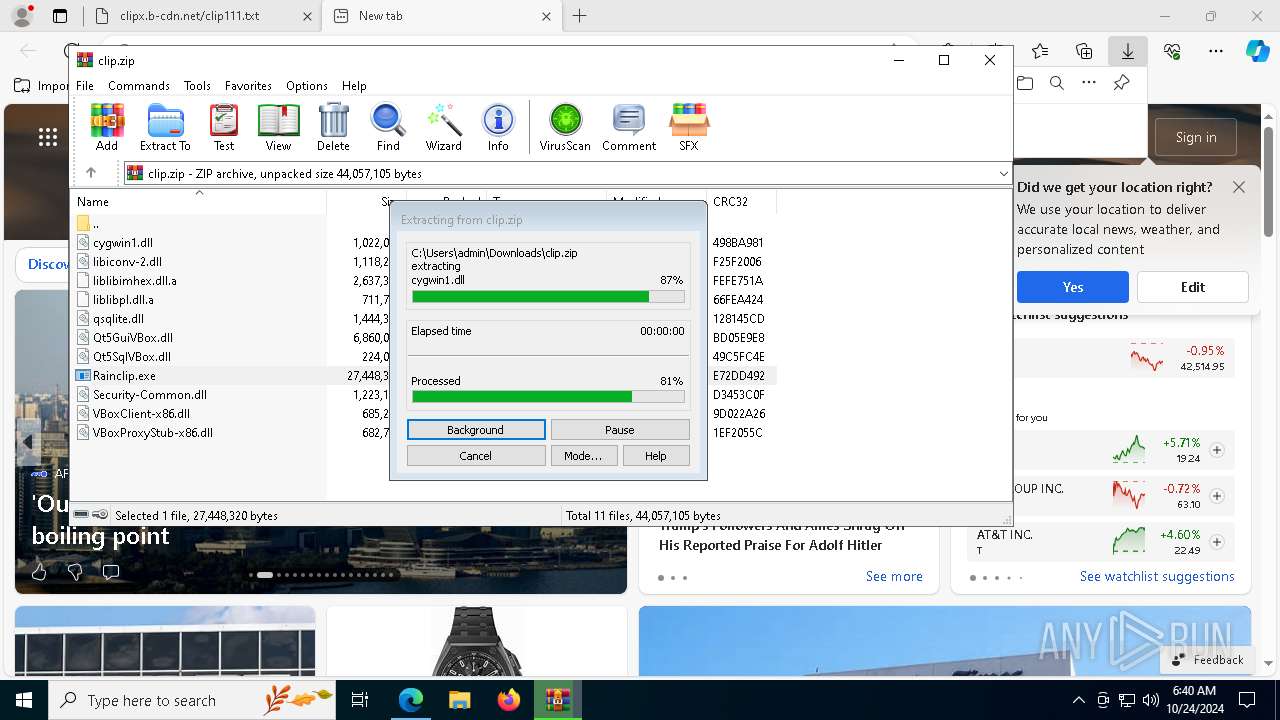Start the VirusScan tool

coord(565,127)
